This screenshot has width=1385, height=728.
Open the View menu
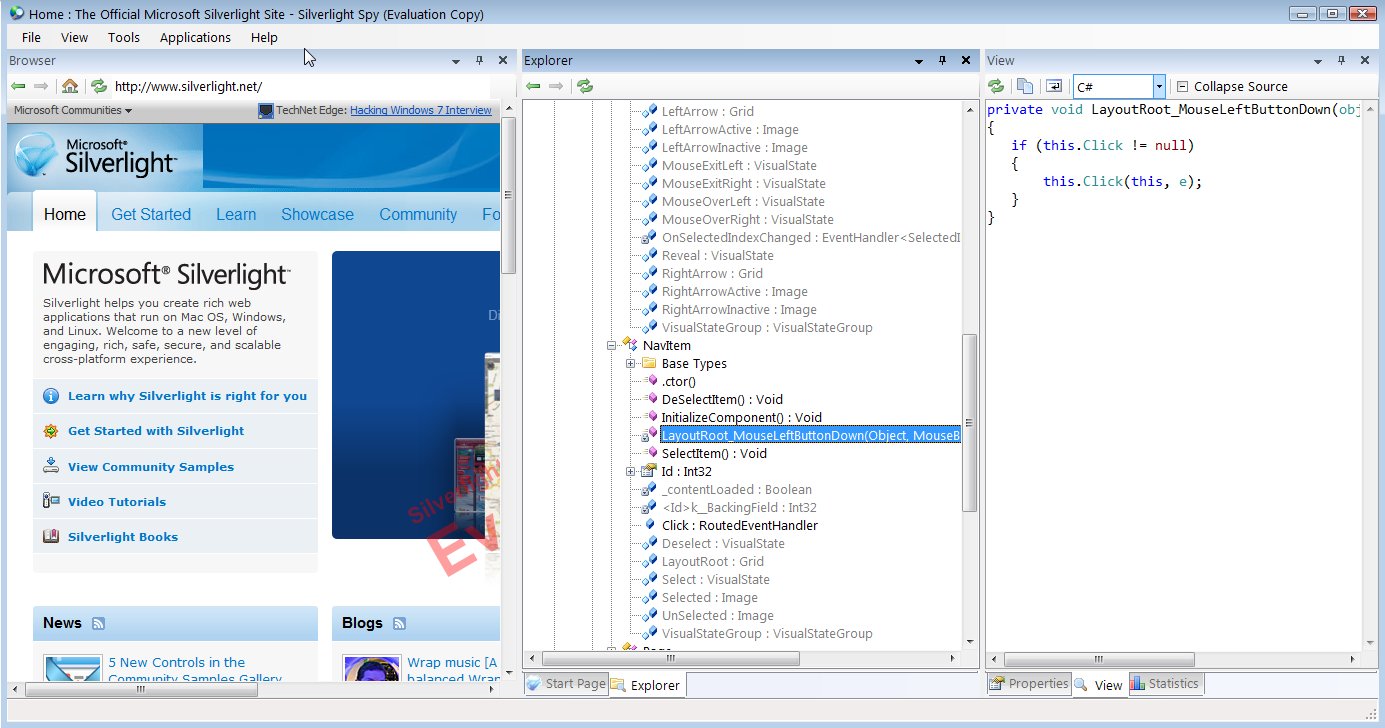(75, 37)
